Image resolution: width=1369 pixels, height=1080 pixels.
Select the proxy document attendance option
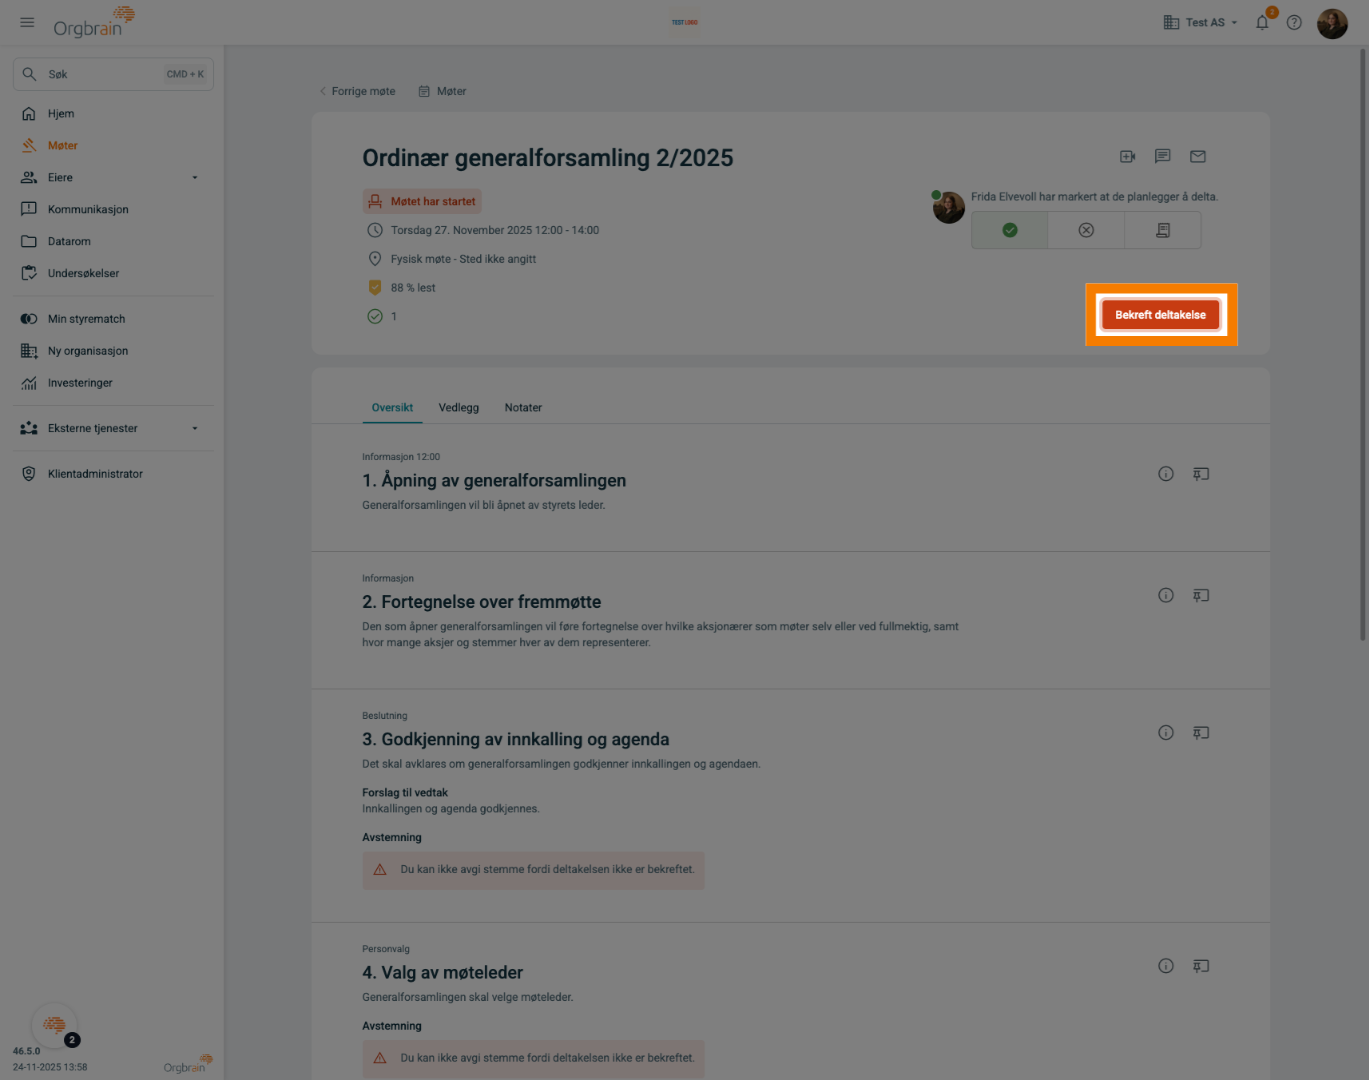(x=1162, y=231)
